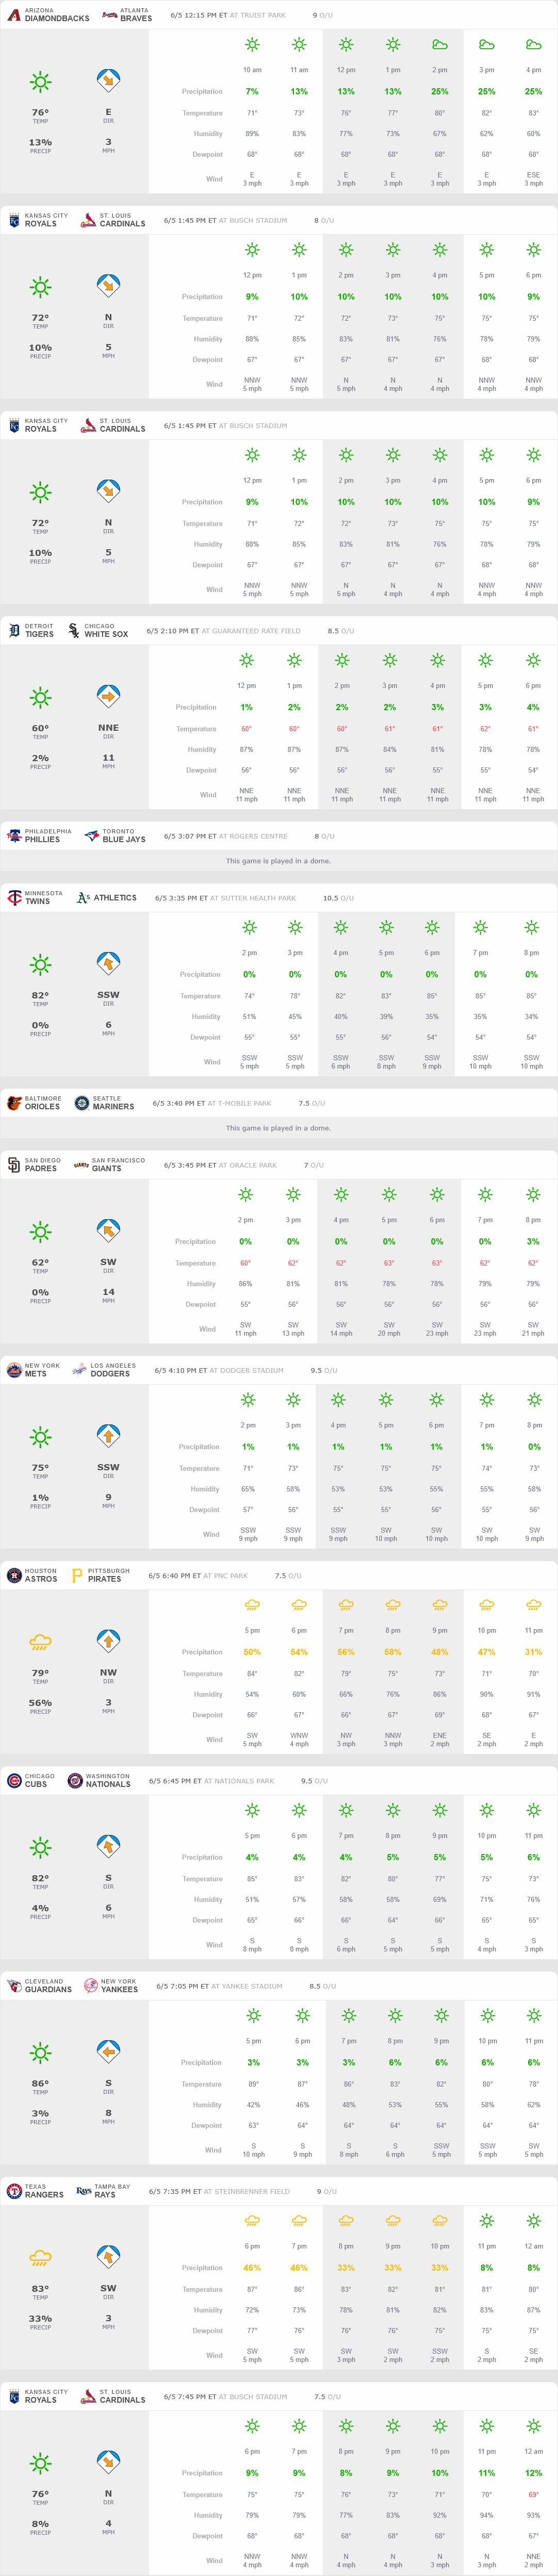Click the AT ROGERS CENTRE venue text

tap(253, 836)
